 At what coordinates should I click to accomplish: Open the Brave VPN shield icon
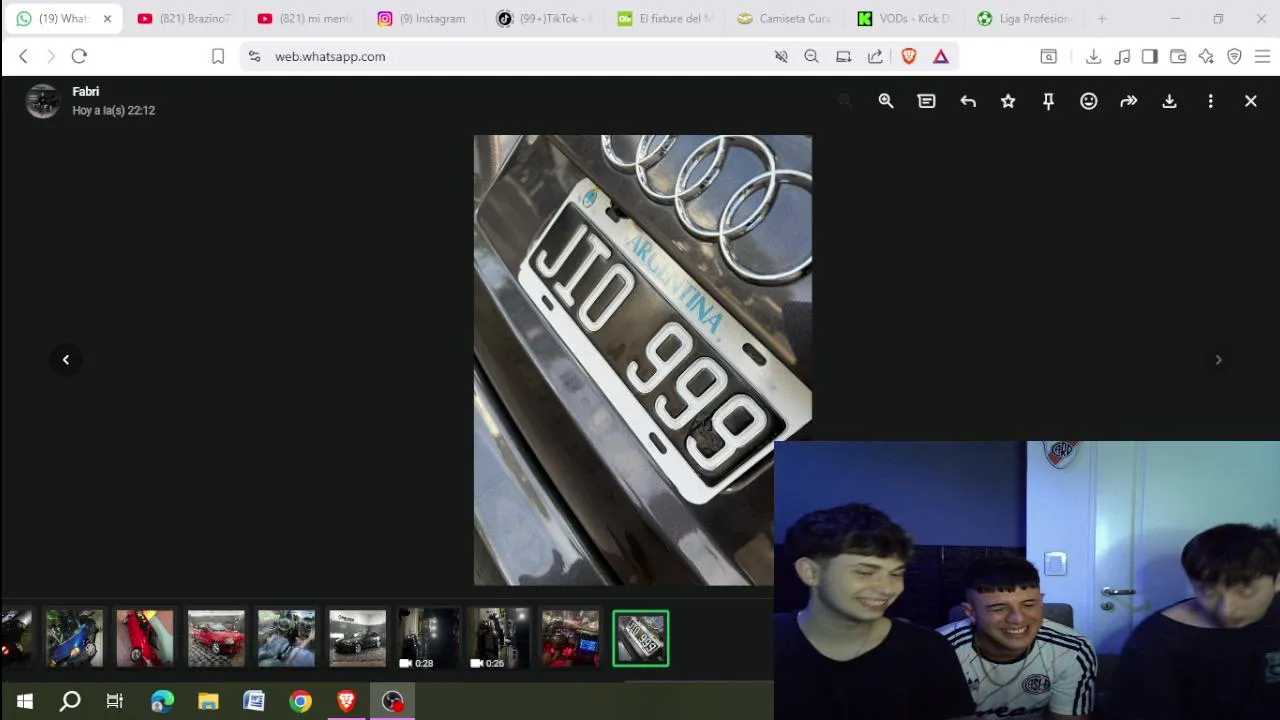[x=1234, y=57]
